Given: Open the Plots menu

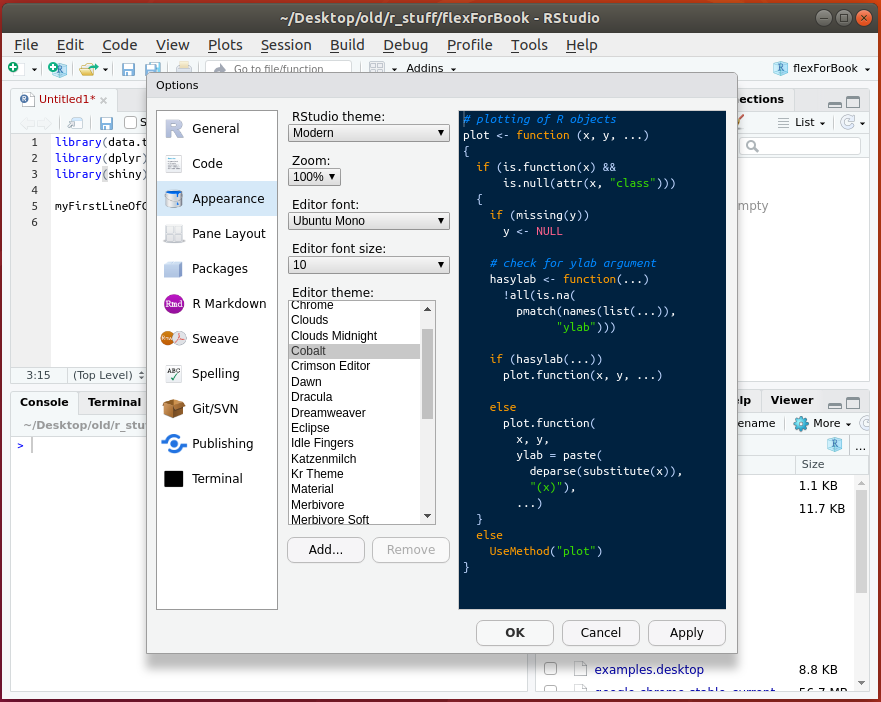Looking at the screenshot, I should tap(225, 45).
